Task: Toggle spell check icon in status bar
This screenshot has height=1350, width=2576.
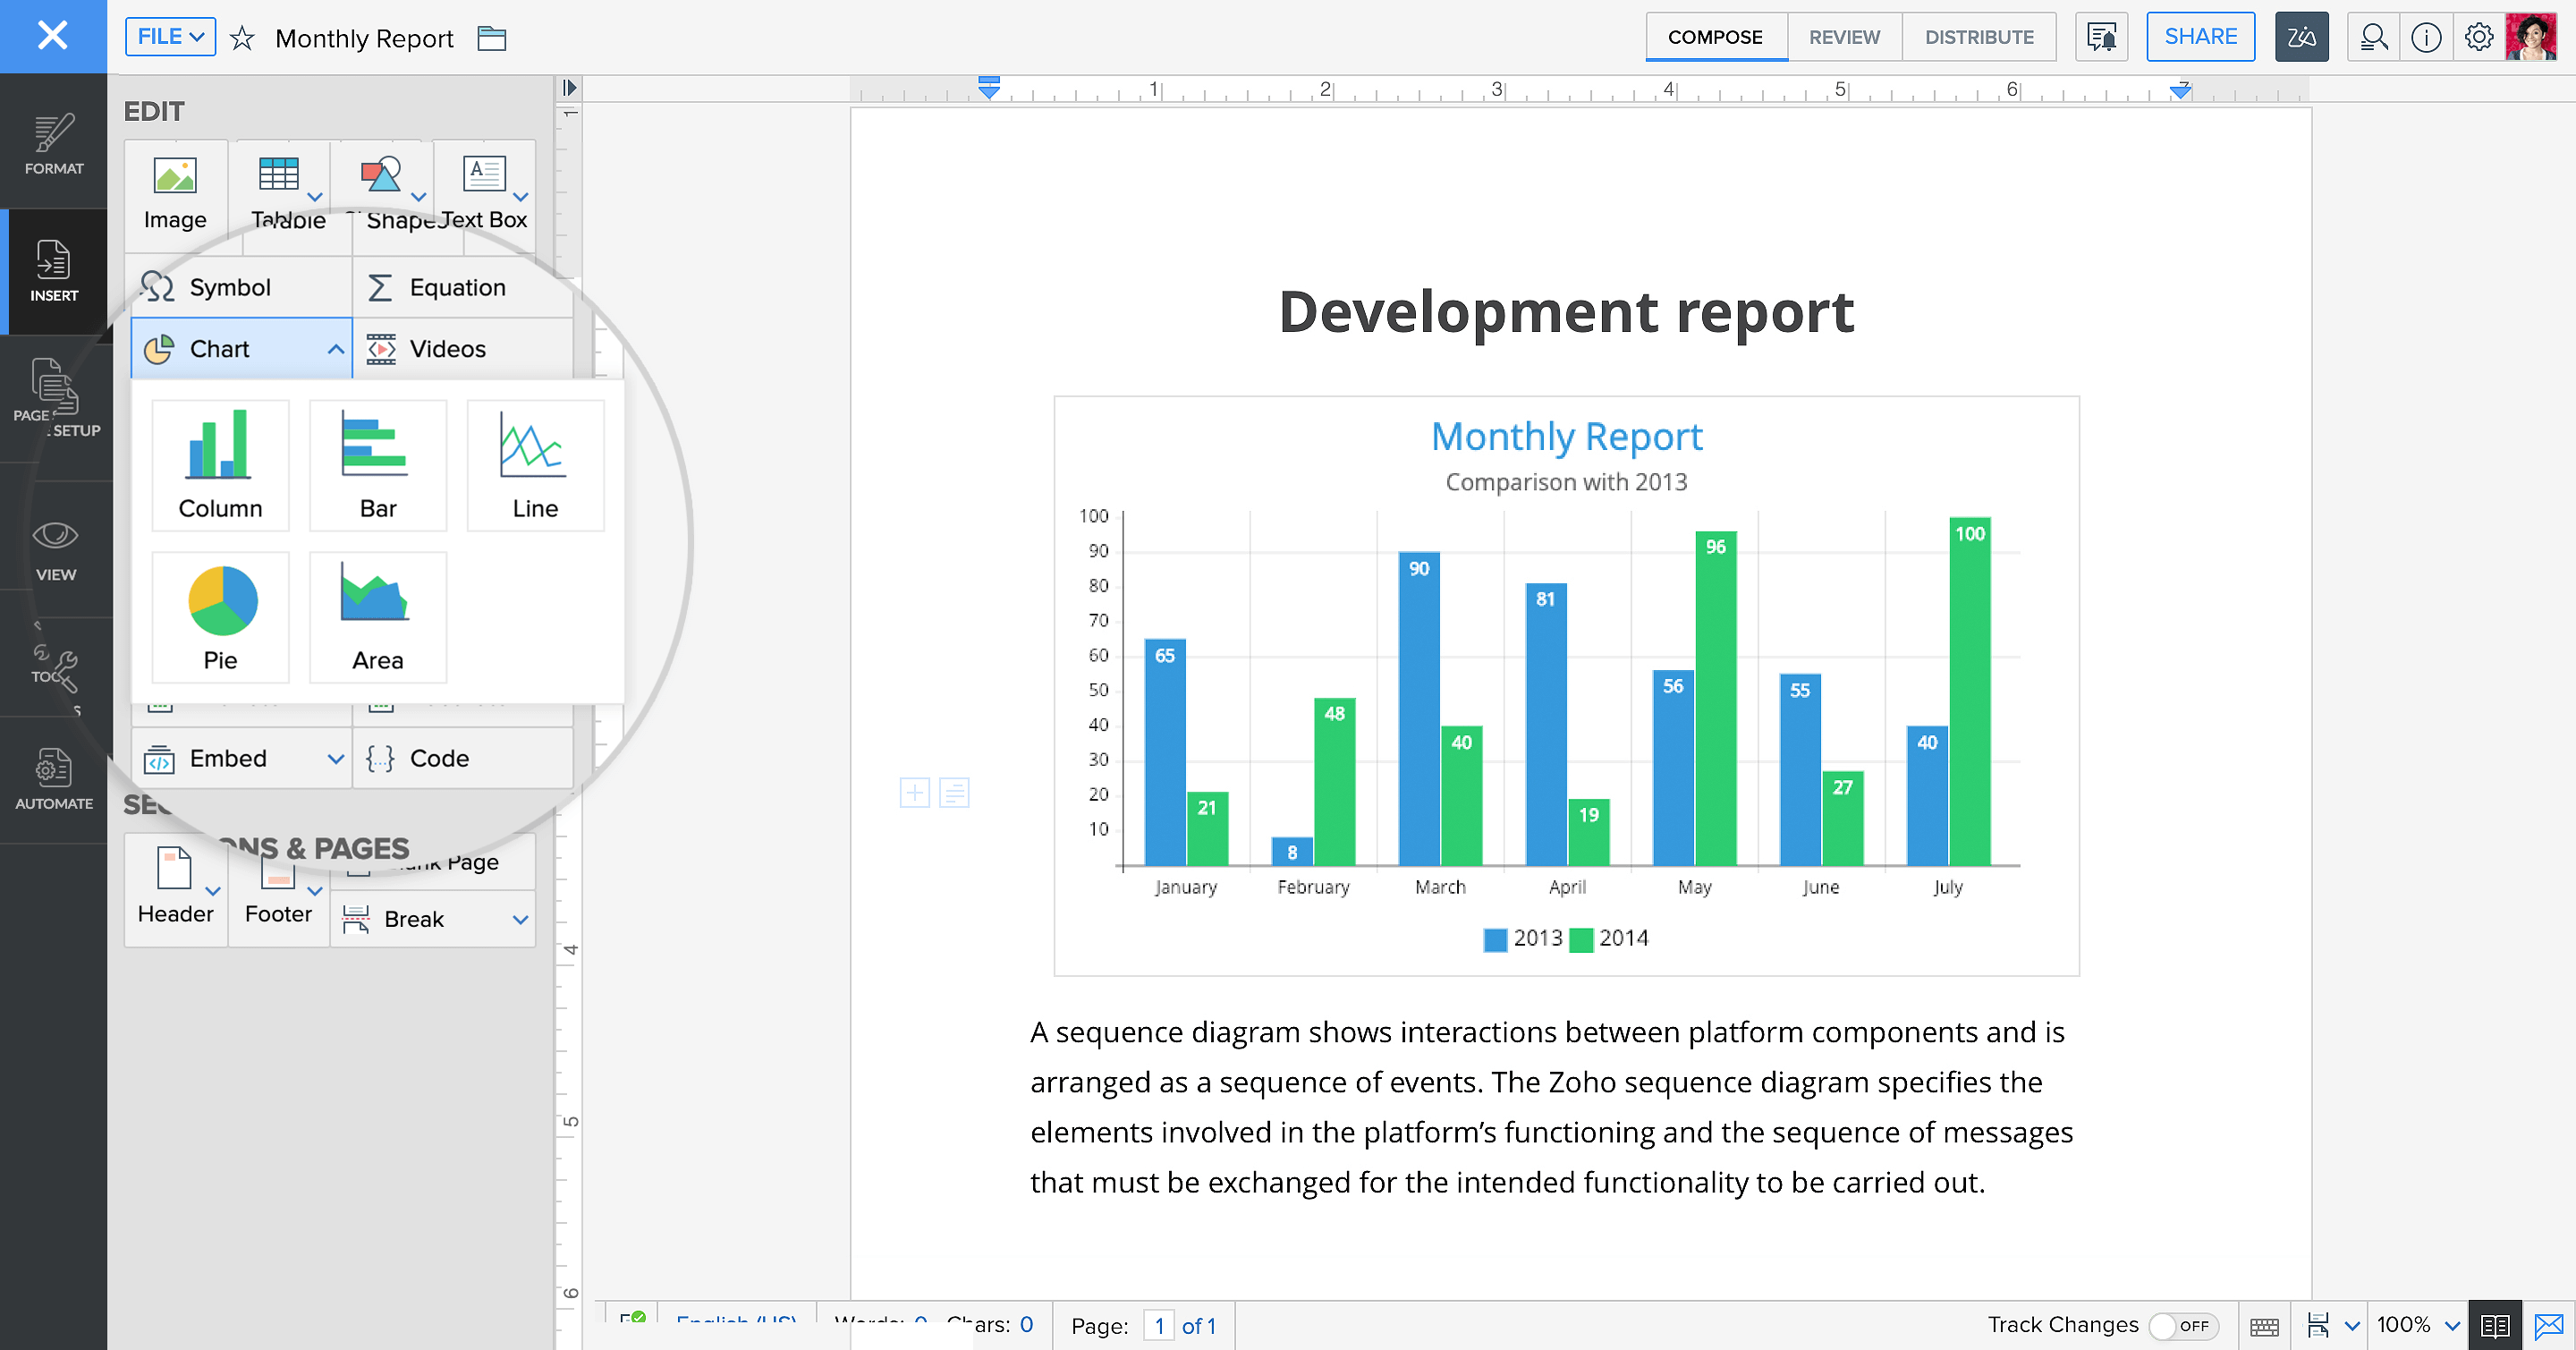Action: click(x=632, y=1320)
